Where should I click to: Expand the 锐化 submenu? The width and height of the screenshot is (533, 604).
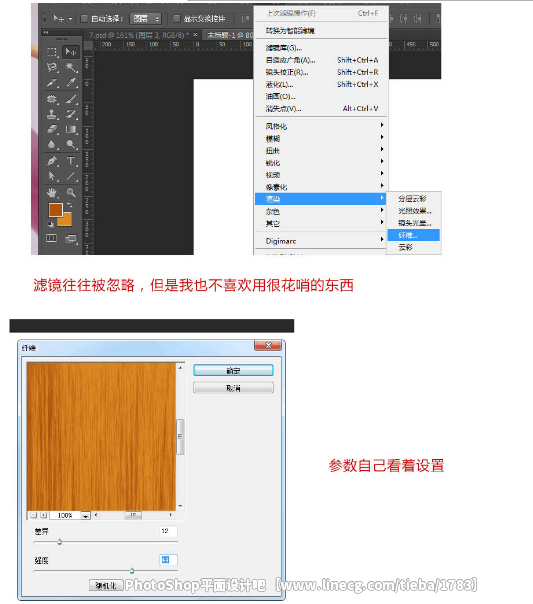click(x=320, y=163)
